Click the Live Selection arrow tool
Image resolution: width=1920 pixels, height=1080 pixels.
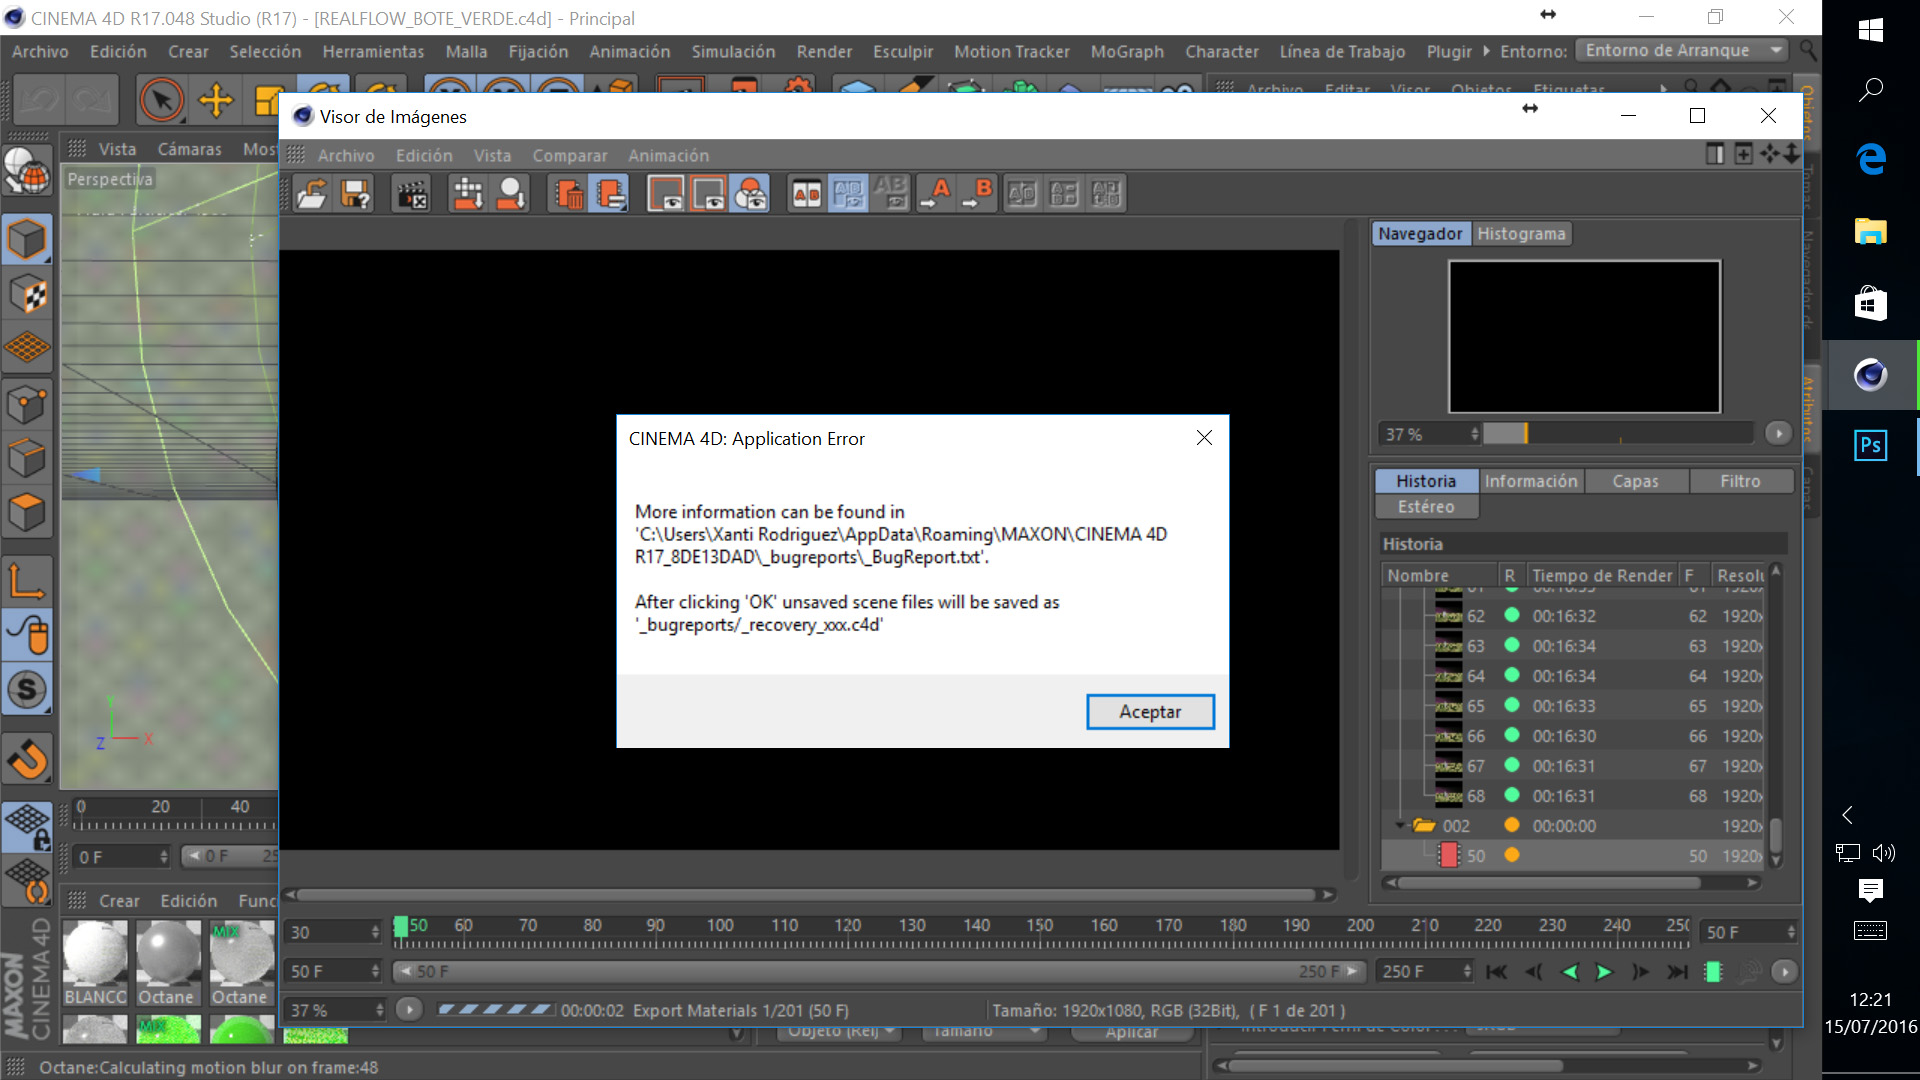[x=161, y=100]
